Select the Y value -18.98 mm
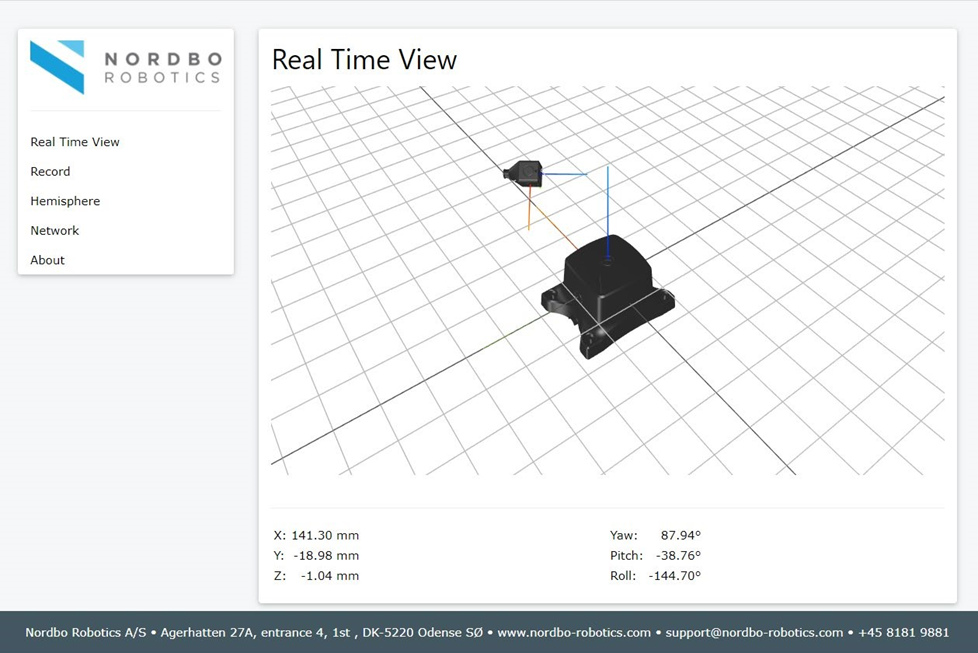 click(326, 555)
